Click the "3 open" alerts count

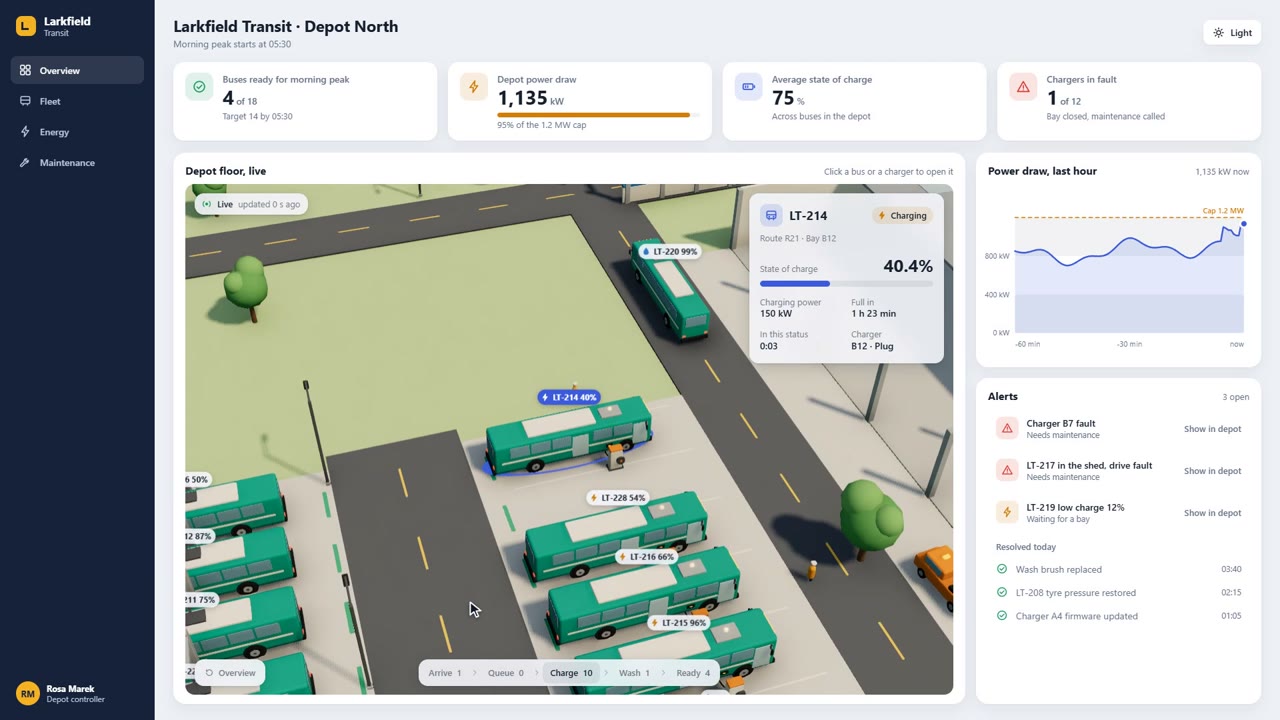tap(1236, 397)
